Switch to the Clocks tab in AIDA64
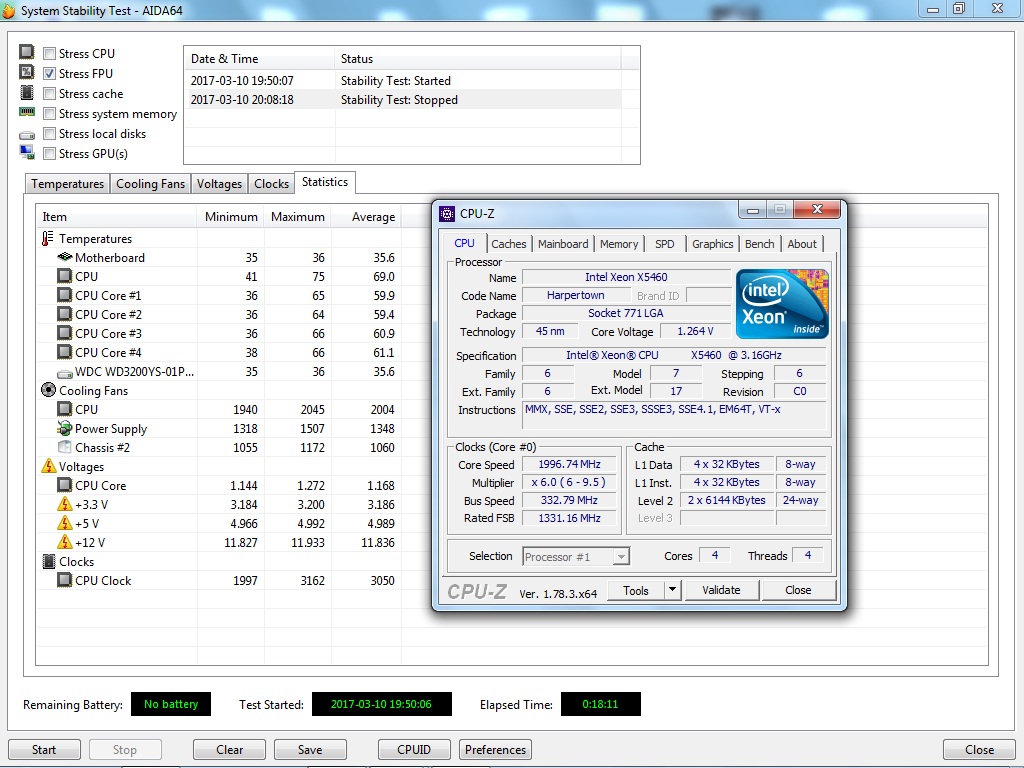The width and height of the screenshot is (1024, 768). point(271,184)
